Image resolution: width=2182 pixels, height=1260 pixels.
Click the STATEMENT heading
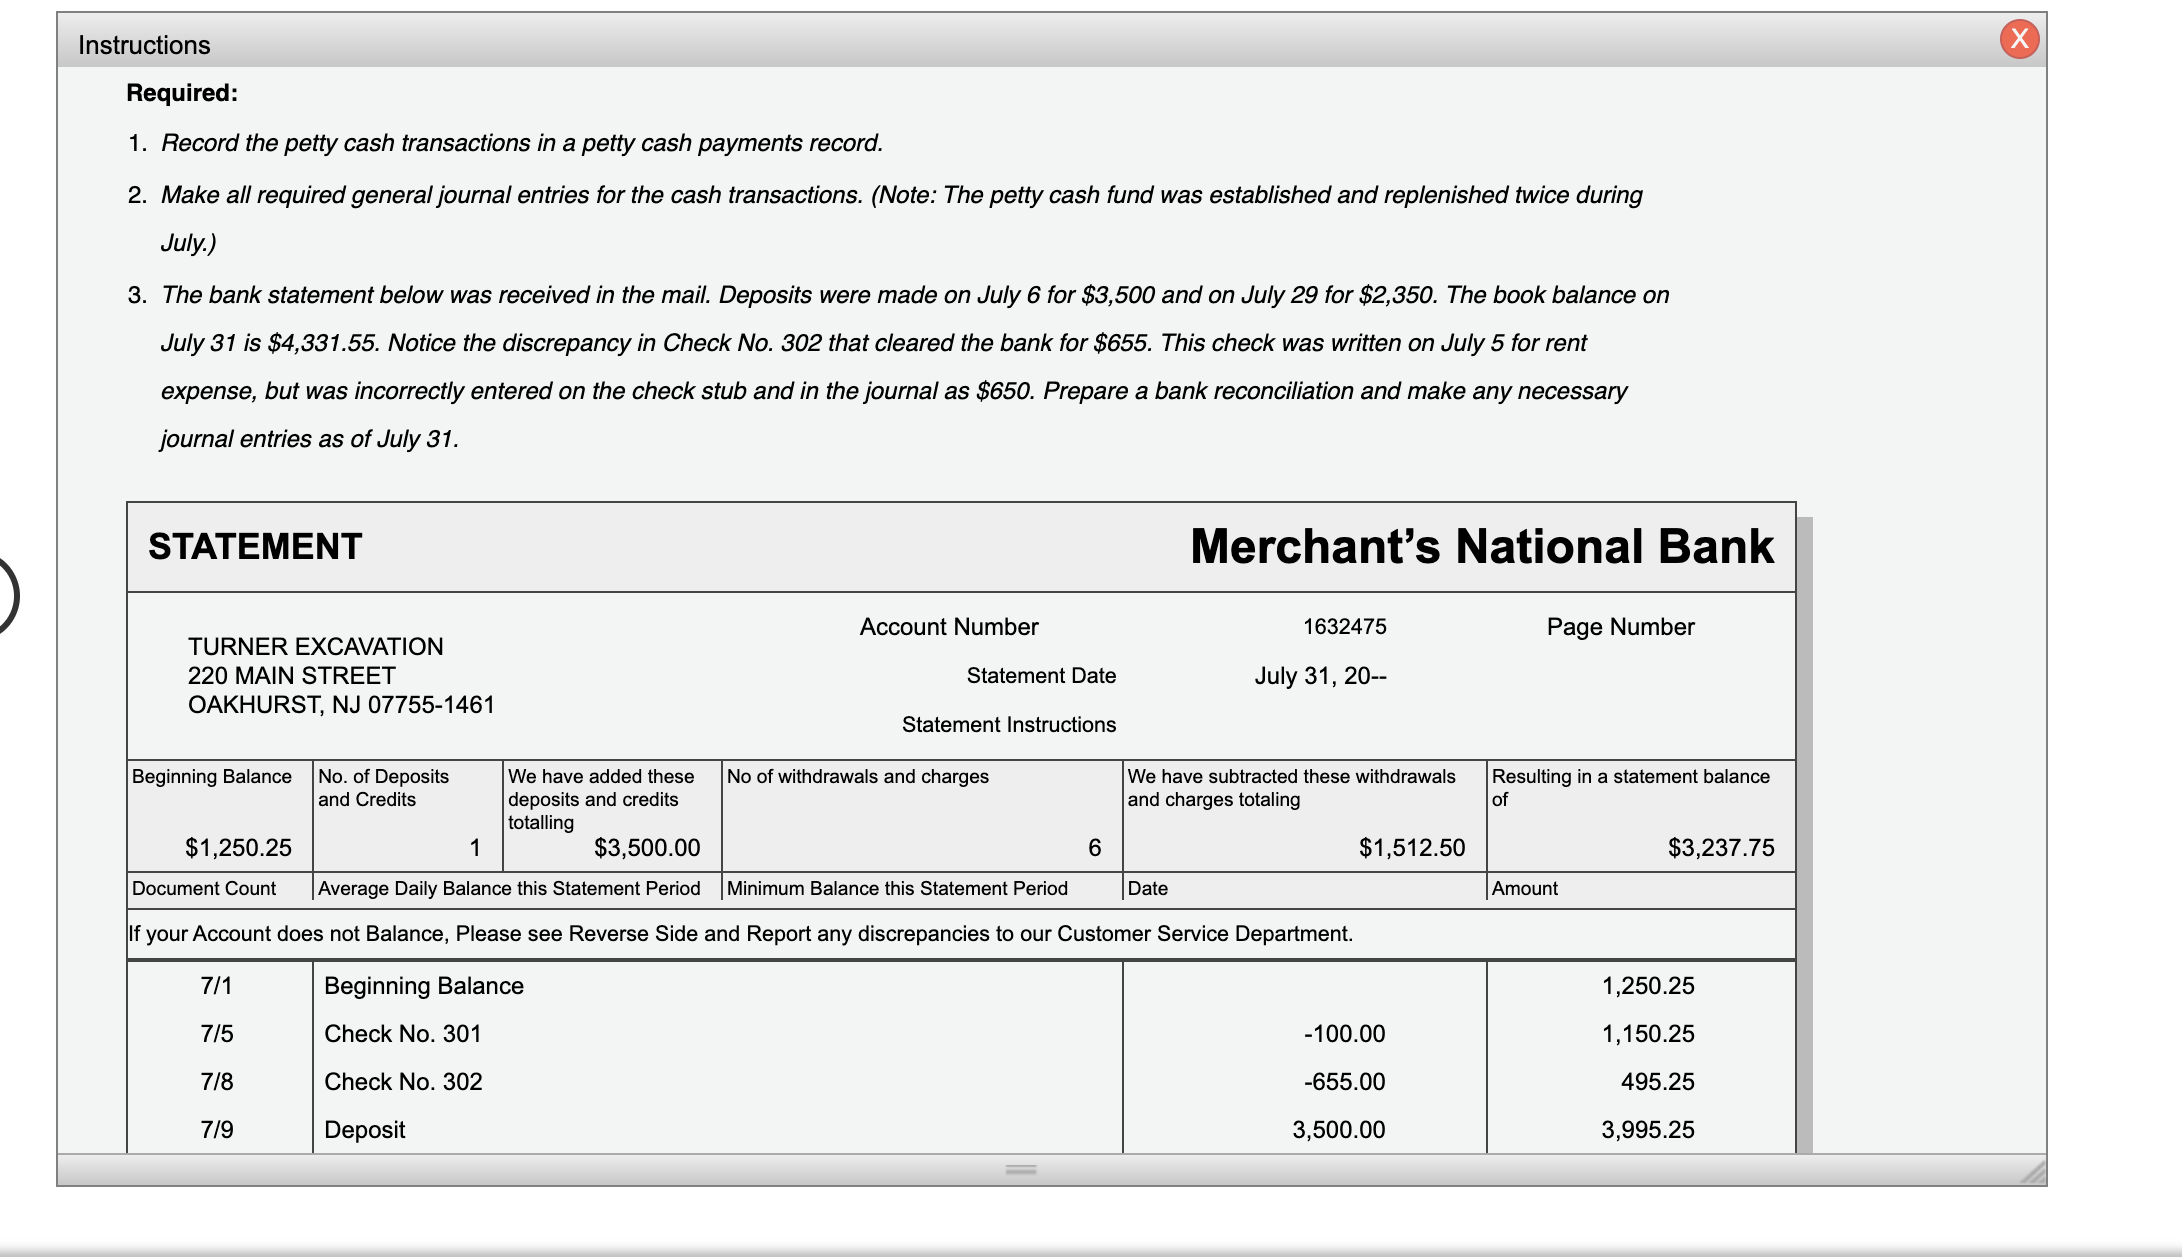click(x=255, y=547)
